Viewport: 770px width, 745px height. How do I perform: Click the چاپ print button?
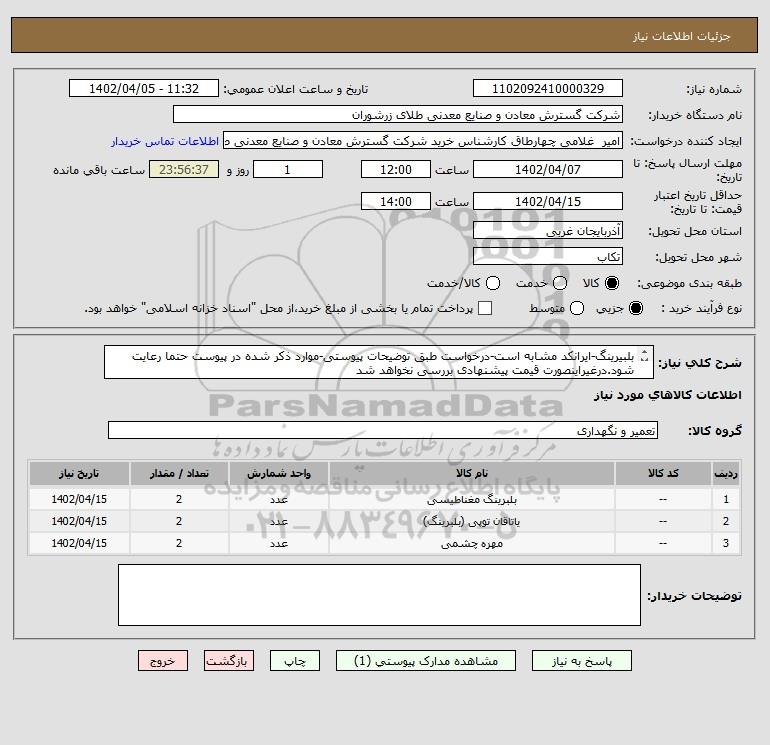pyautogui.click(x=295, y=661)
